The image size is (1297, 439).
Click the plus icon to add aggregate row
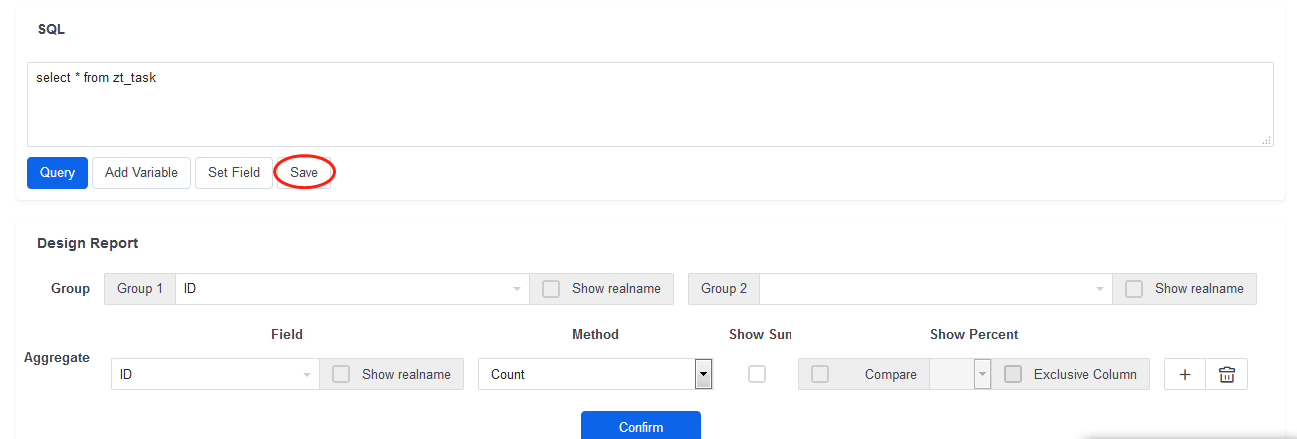[1185, 374]
